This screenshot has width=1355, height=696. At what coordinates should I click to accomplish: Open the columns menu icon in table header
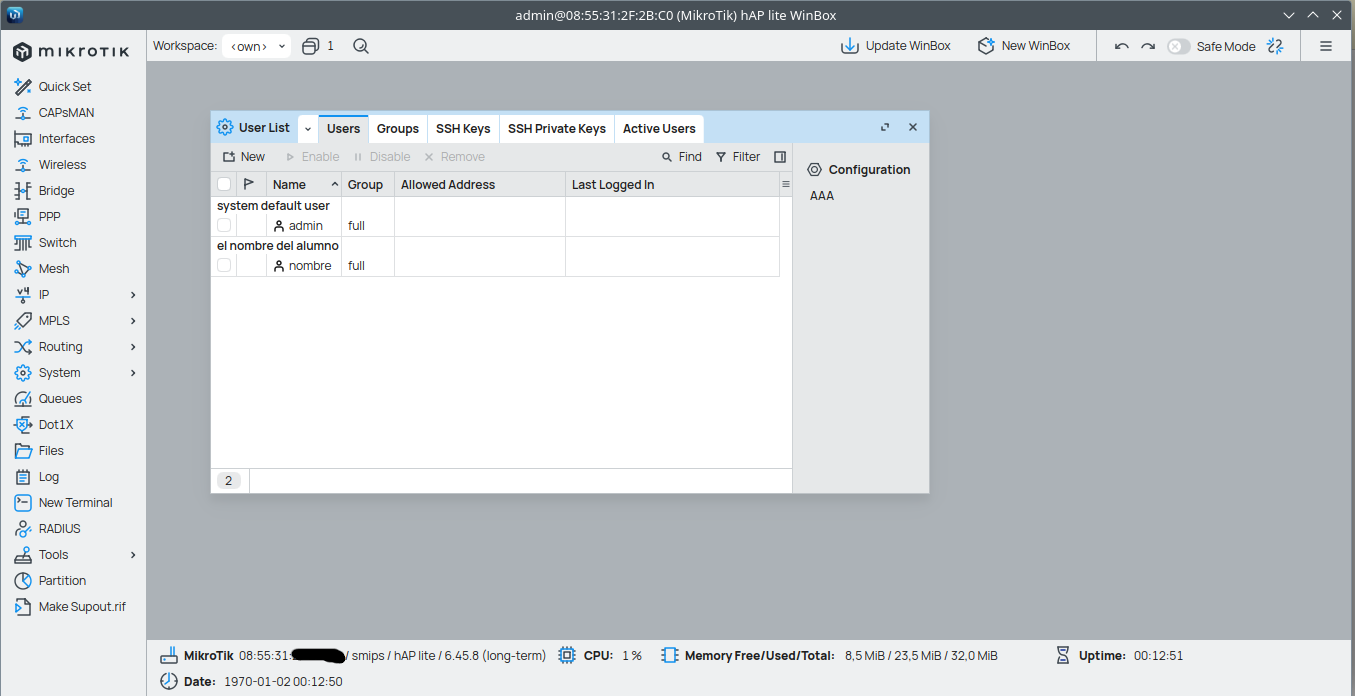pos(785,185)
